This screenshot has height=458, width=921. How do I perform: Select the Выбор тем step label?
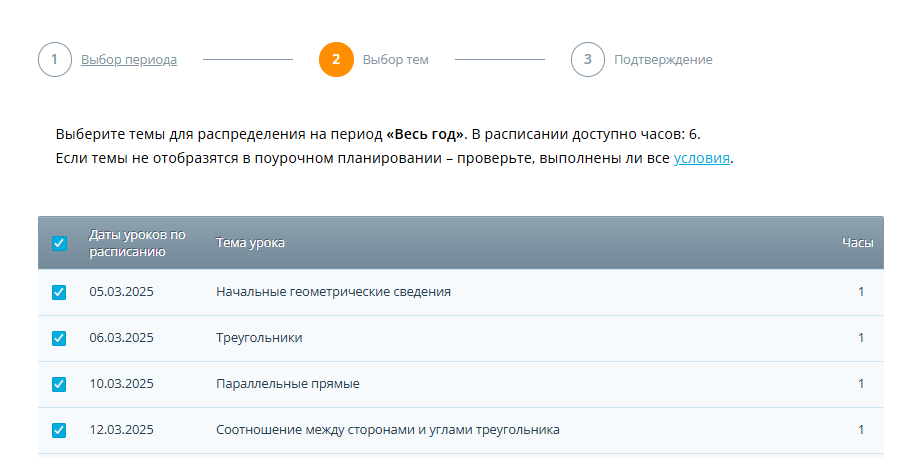click(x=395, y=60)
